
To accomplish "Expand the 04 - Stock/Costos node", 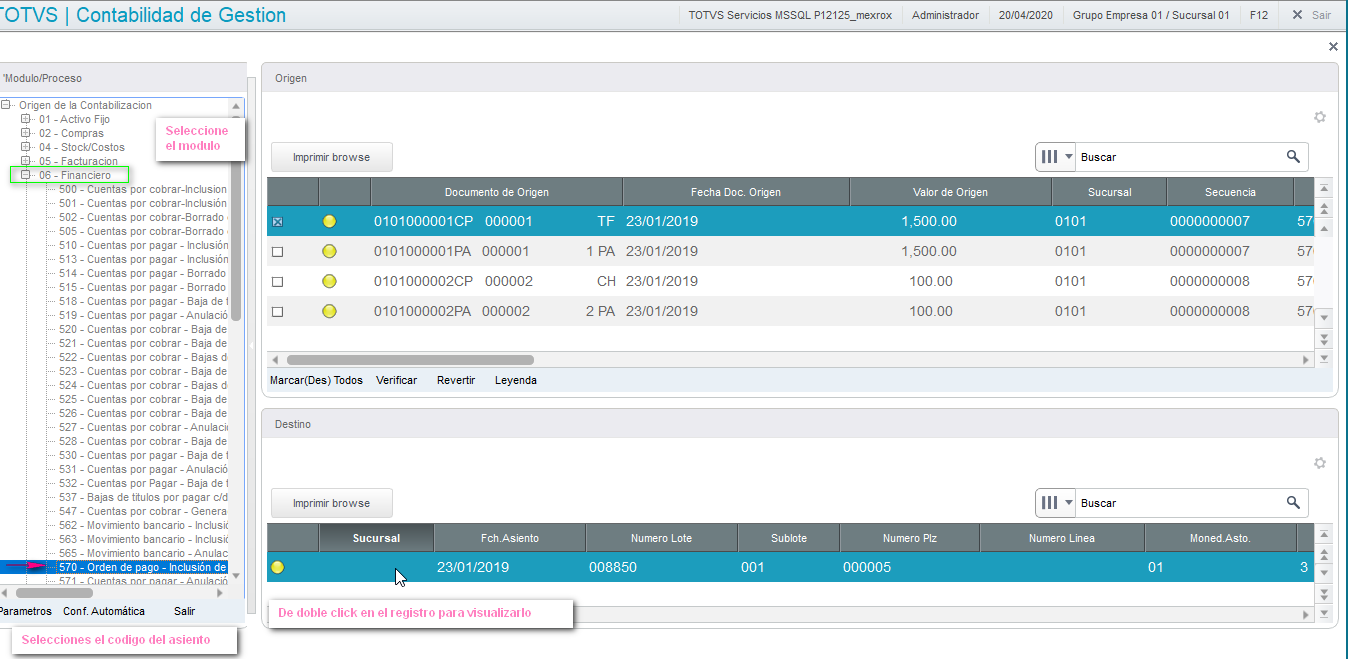I will tap(26, 147).
